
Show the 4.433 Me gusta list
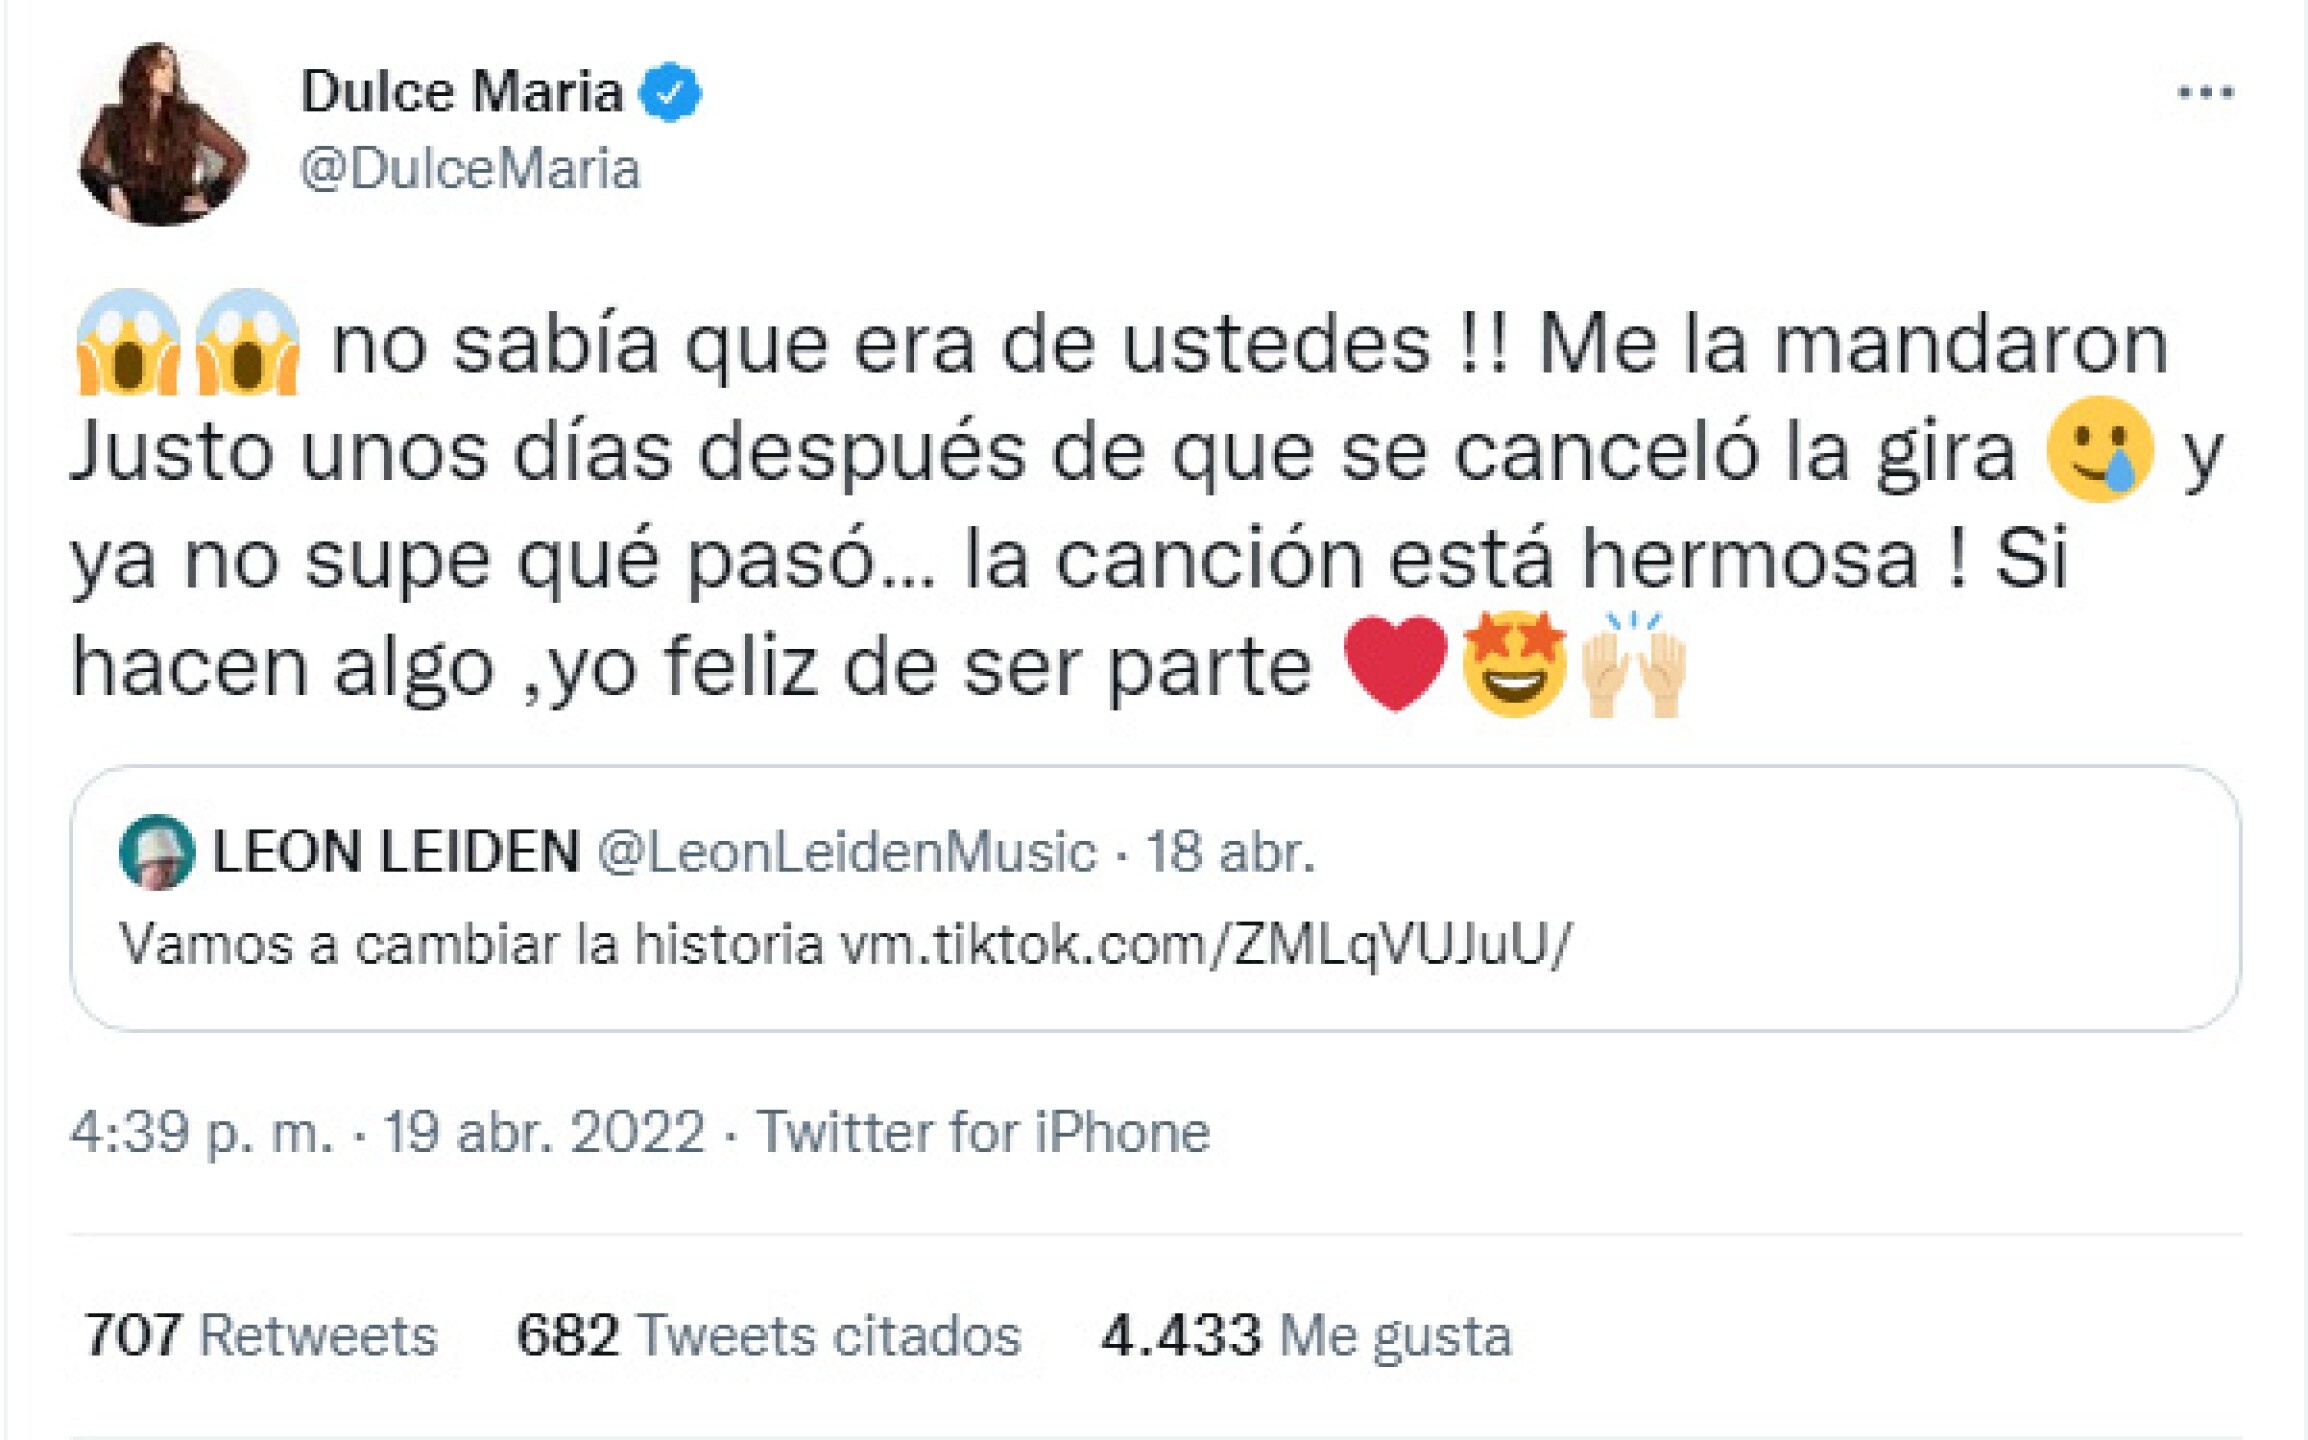click(1305, 1335)
